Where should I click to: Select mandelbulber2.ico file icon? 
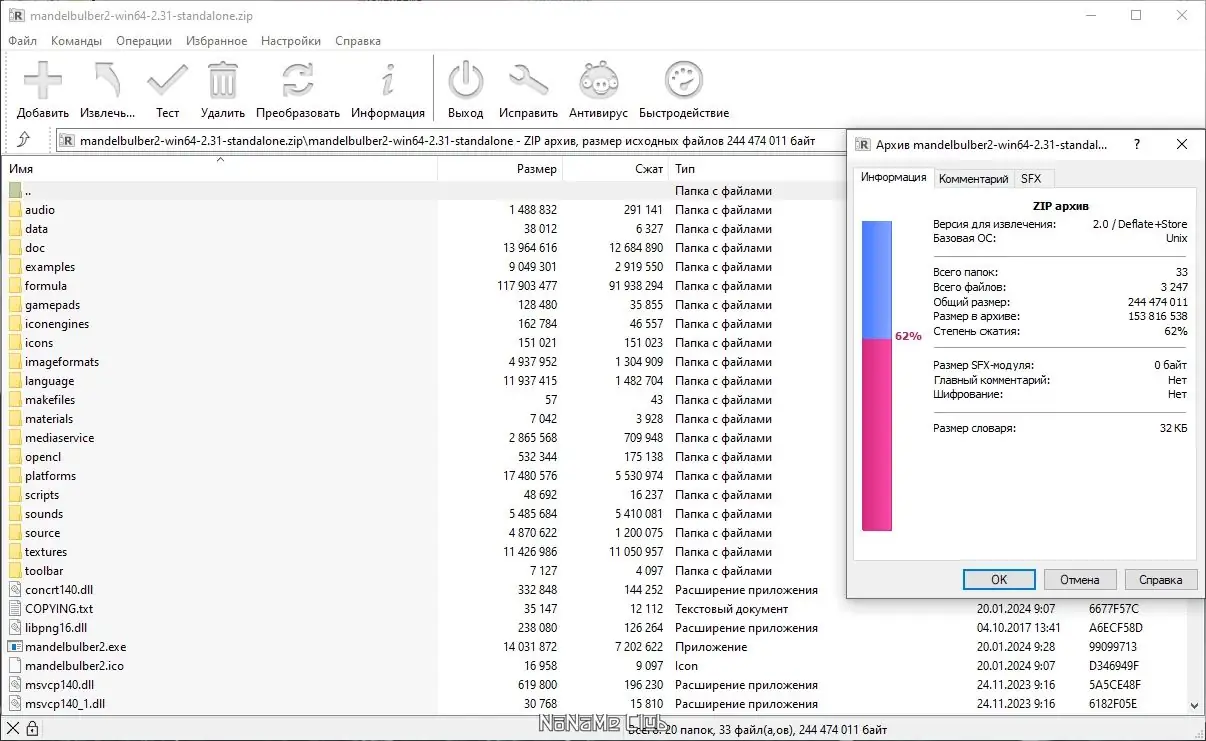point(15,666)
